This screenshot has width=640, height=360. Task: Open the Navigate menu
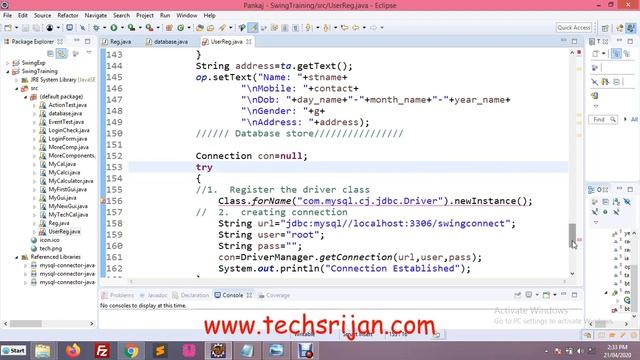coord(96,16)
